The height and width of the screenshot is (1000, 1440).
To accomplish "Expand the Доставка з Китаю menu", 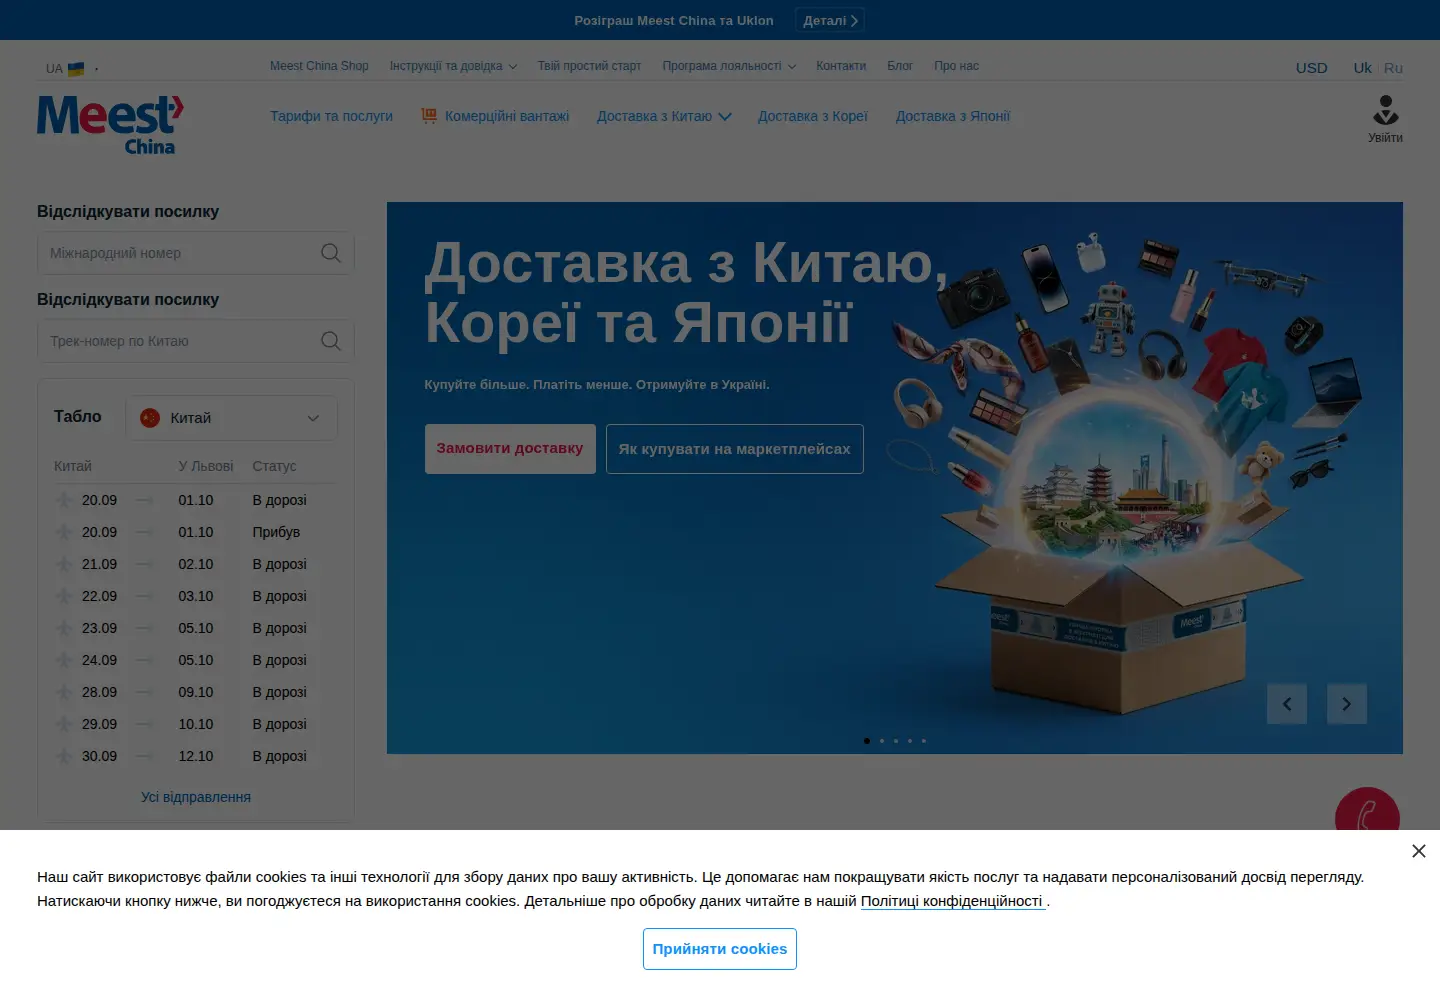I will [x=664, y=116].
